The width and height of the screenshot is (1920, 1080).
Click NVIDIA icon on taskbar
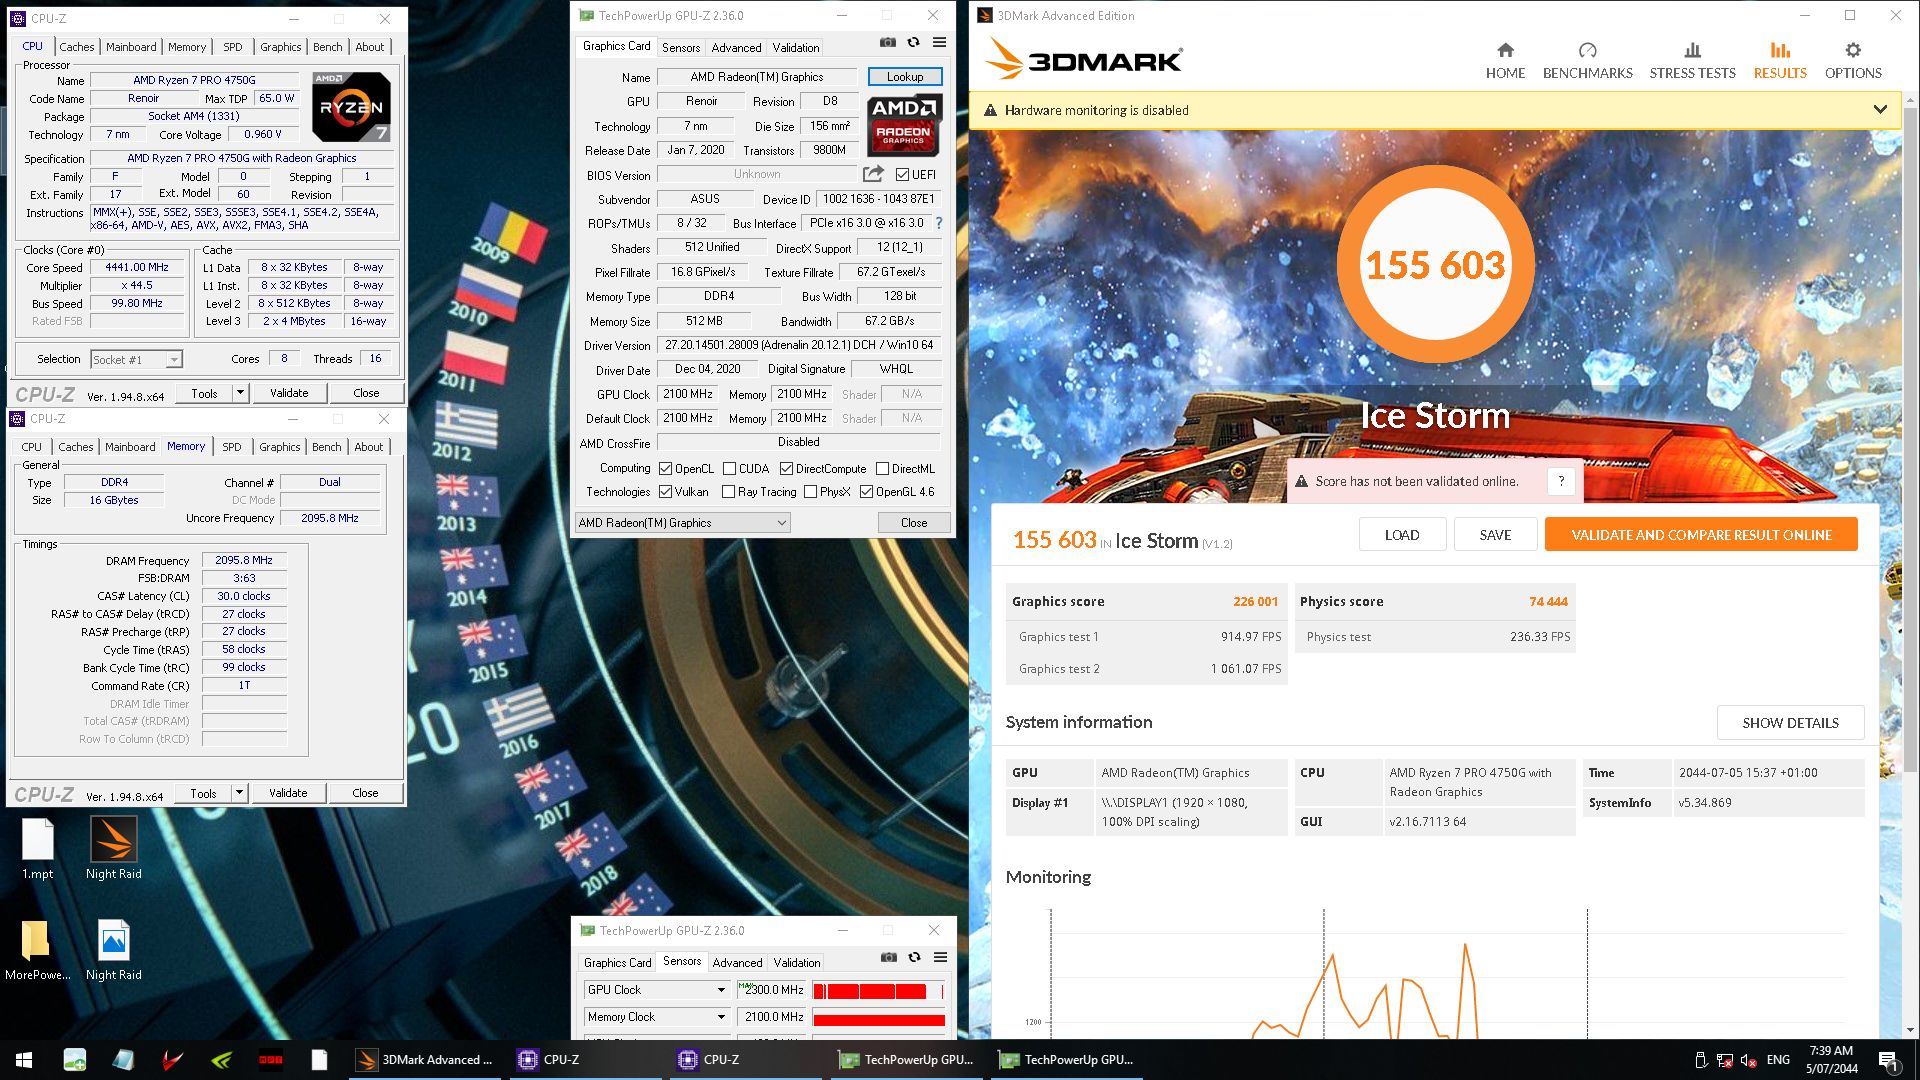pos(222,1060)
